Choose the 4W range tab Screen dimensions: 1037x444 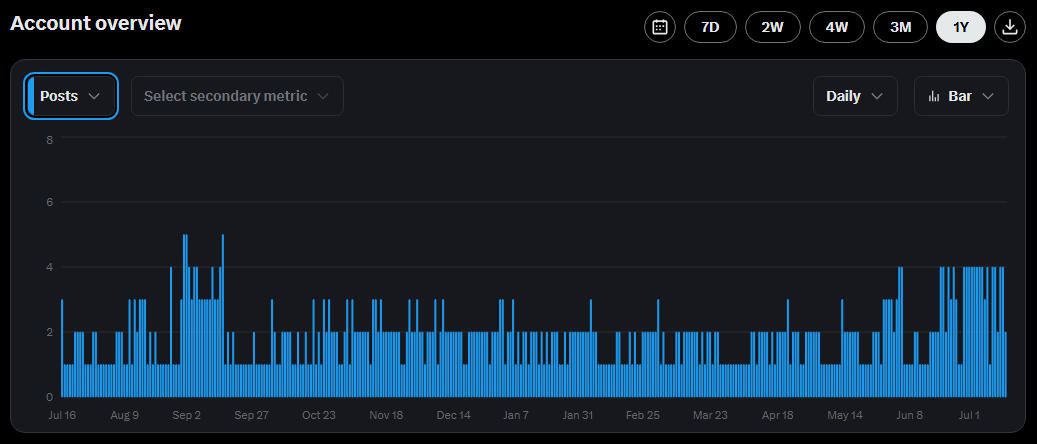[x=836, y=27]
